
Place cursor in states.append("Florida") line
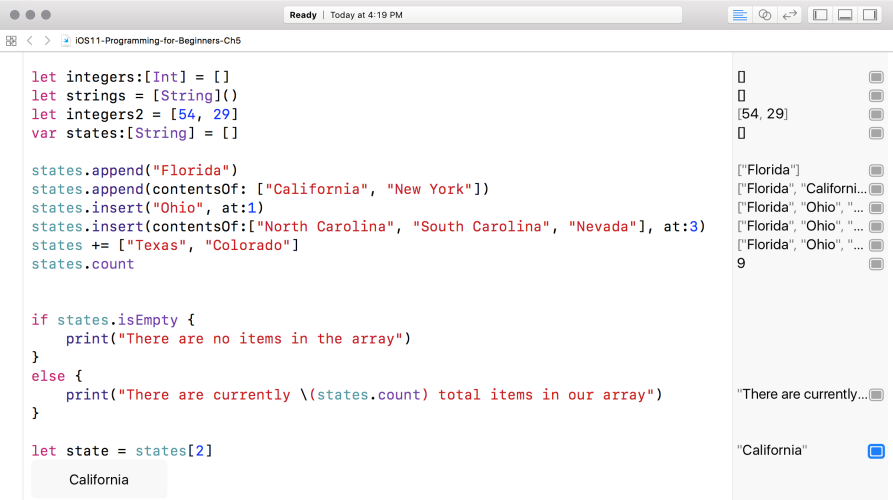click(134, 170)
